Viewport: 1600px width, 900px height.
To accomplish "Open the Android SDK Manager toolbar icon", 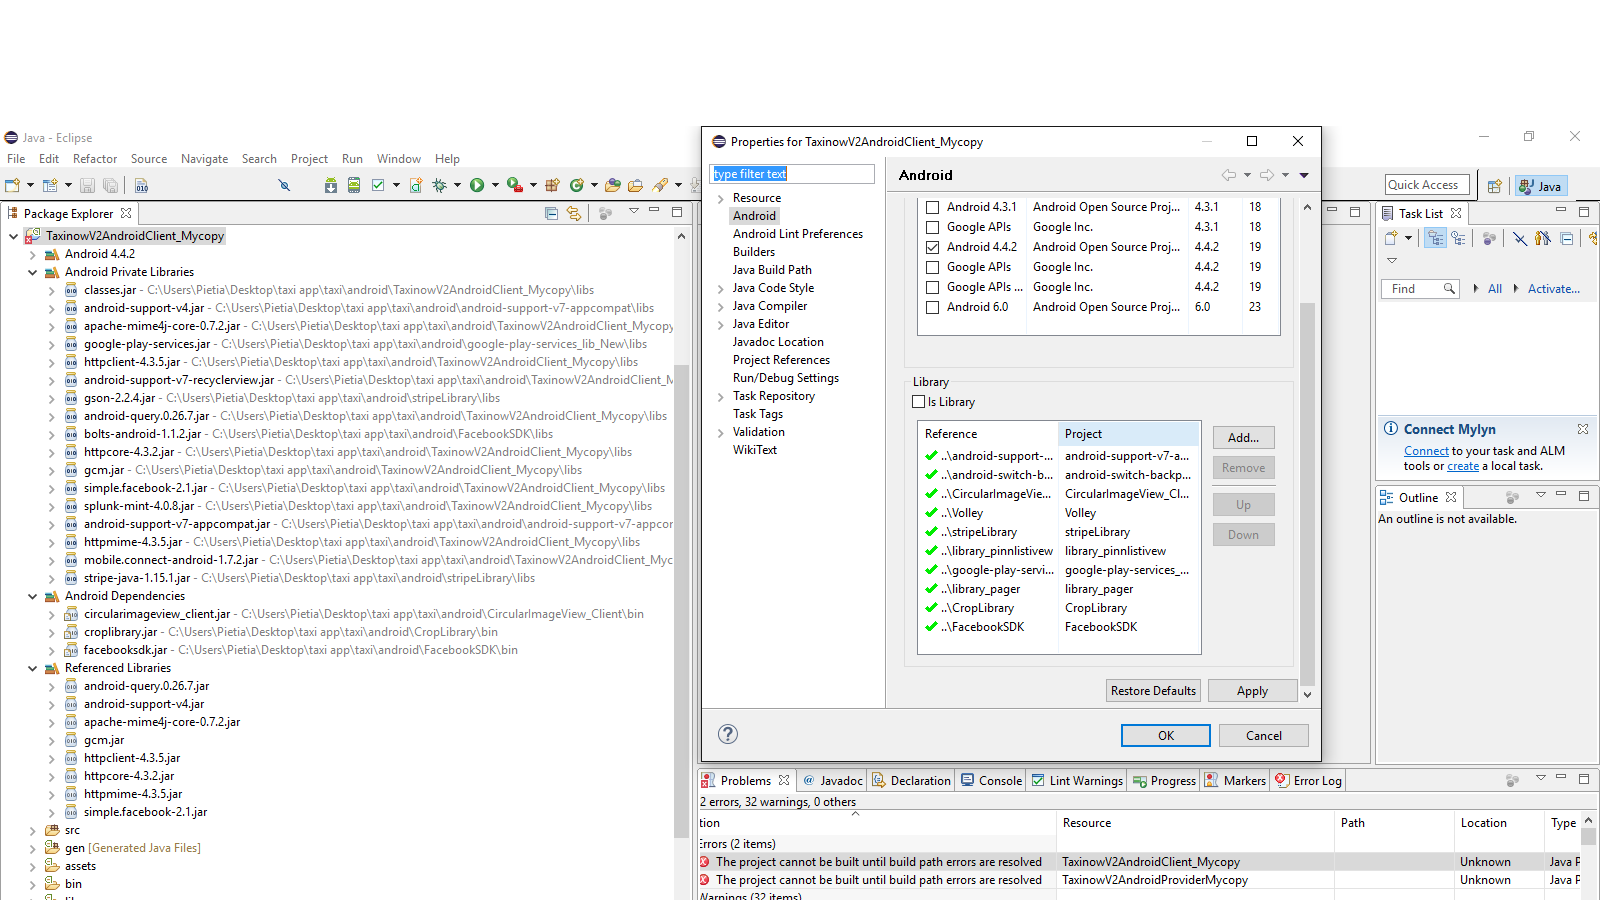I will point(331,185).
